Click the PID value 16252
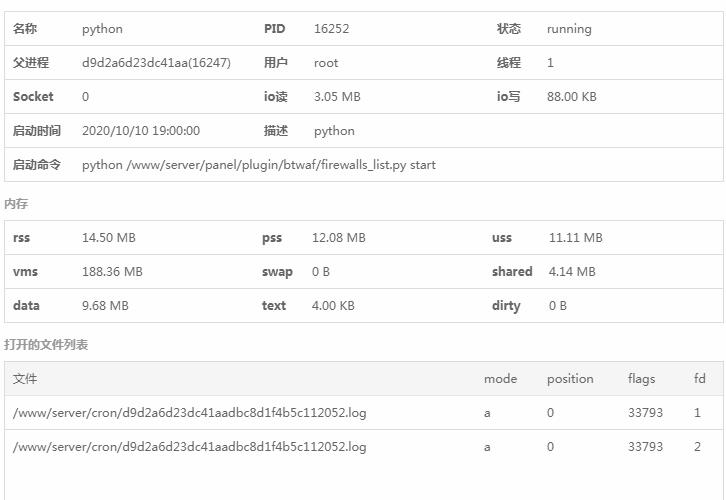Viewport: 726px width, 500px height. (331, 29)
